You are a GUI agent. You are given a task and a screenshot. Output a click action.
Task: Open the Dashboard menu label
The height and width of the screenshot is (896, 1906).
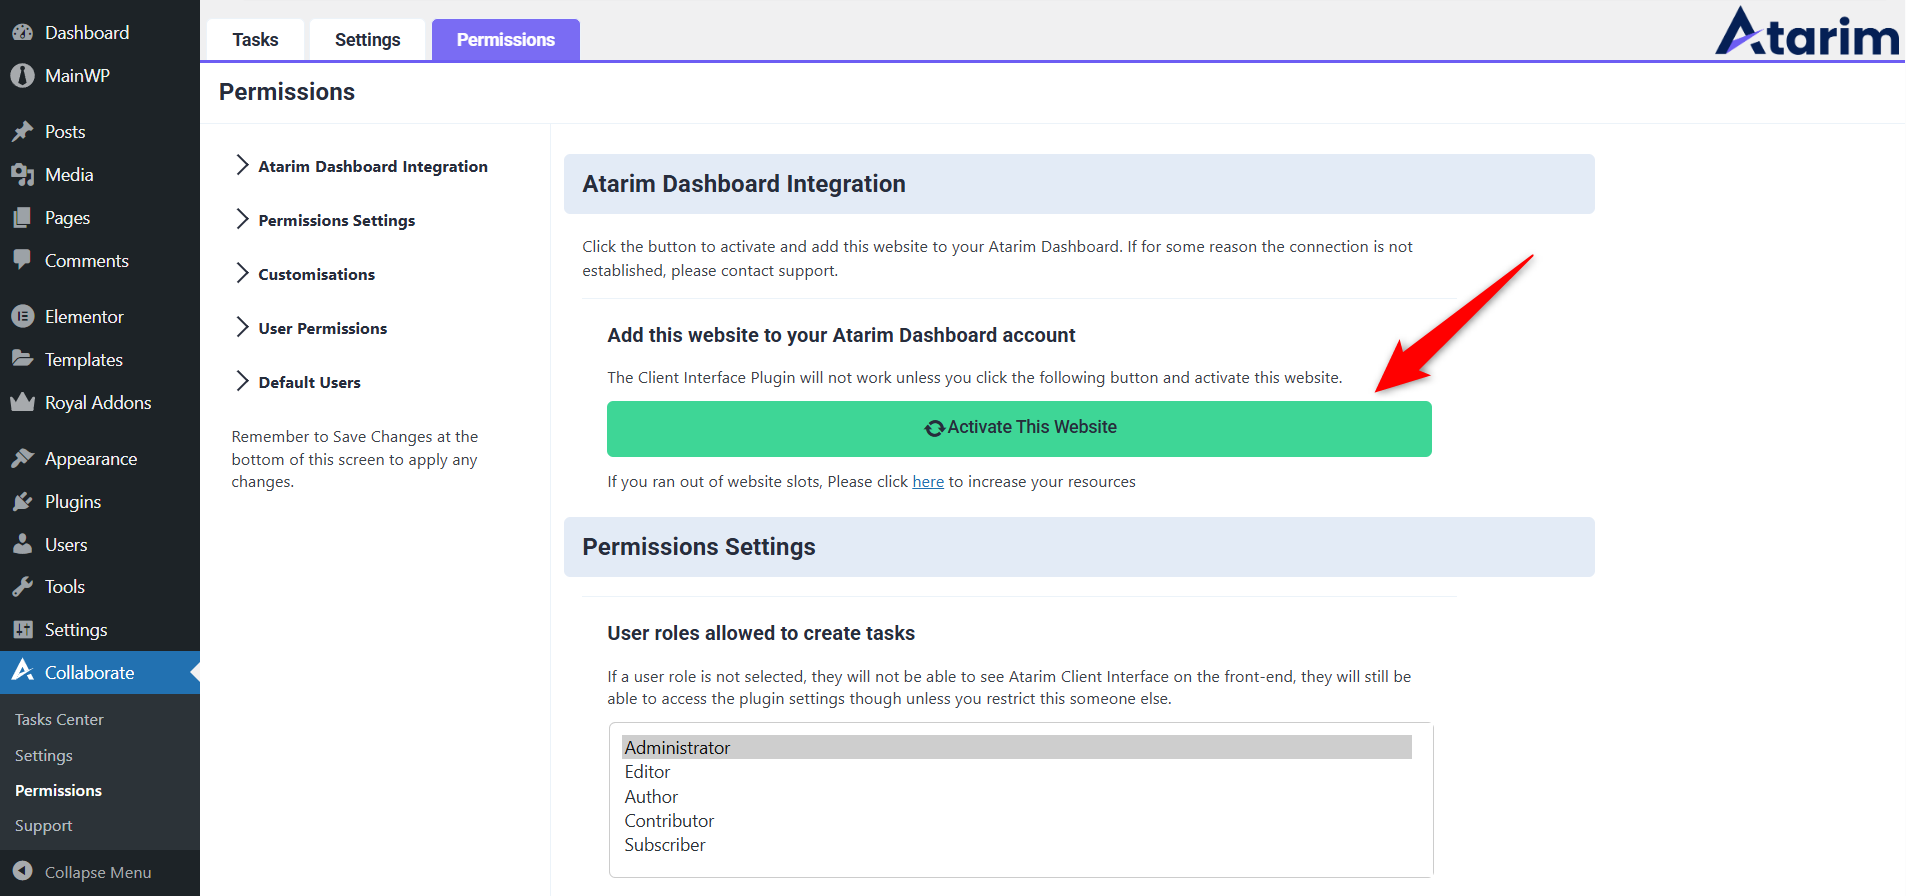tap(87, 32)
